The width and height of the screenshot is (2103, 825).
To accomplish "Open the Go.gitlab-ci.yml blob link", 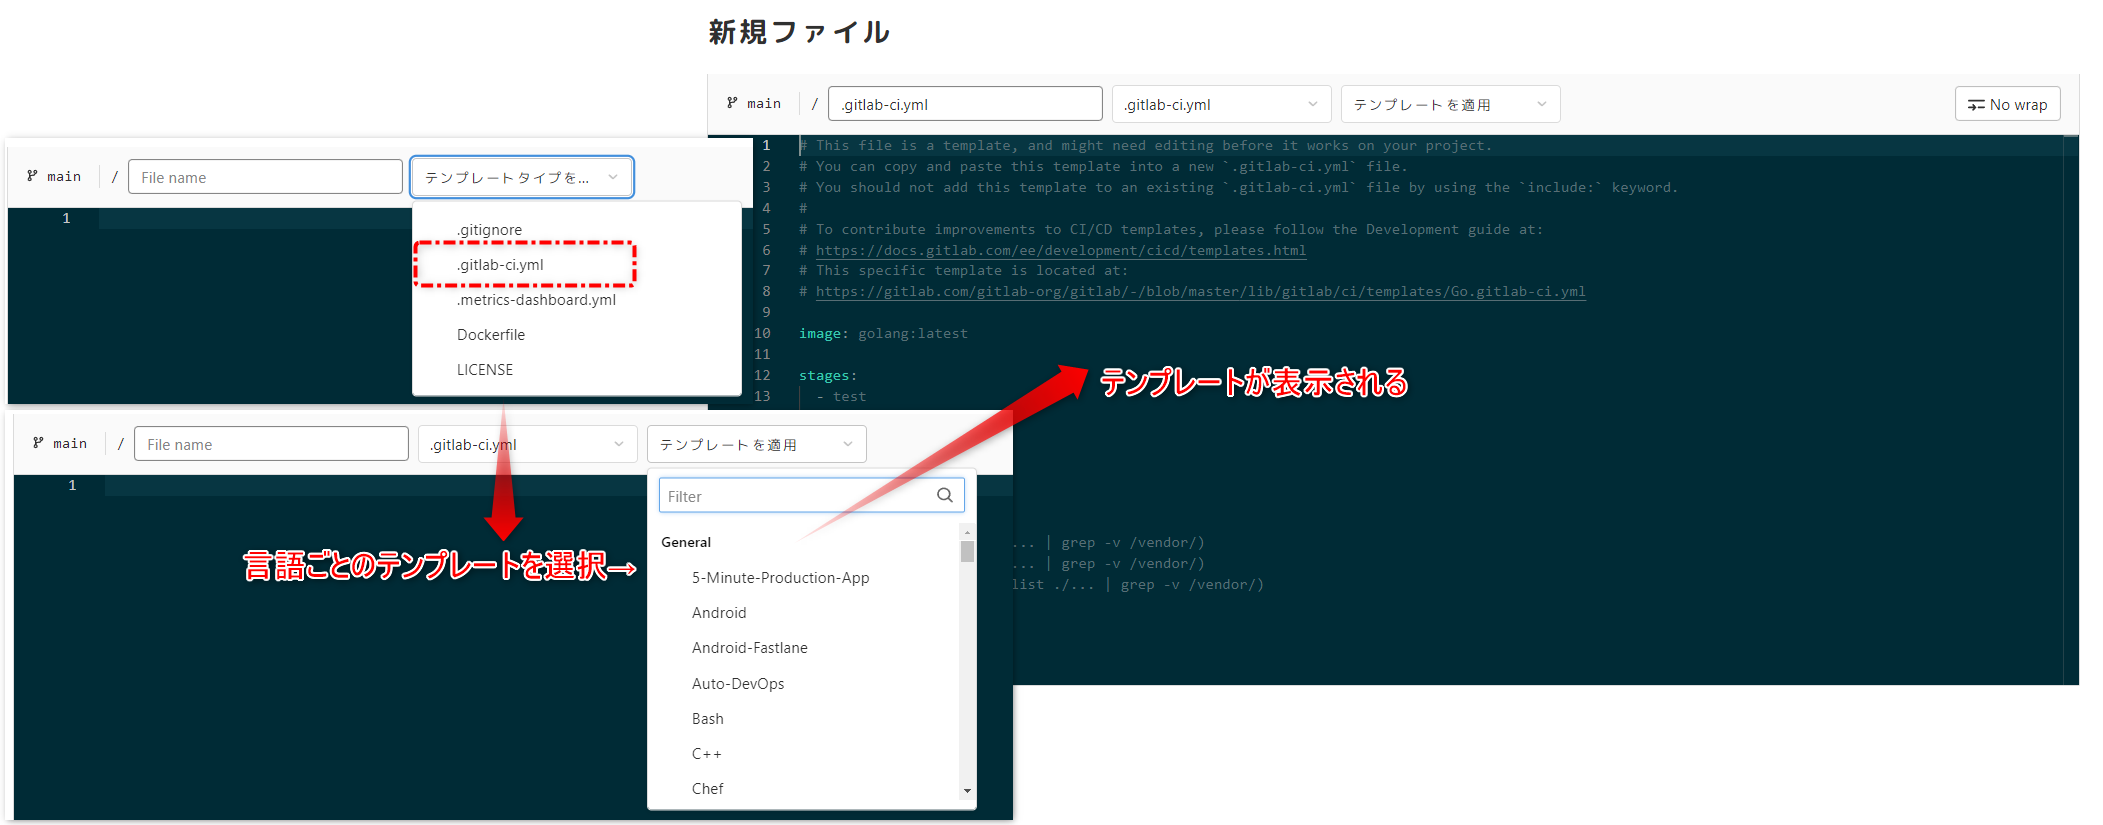I will pos(1200,291).
